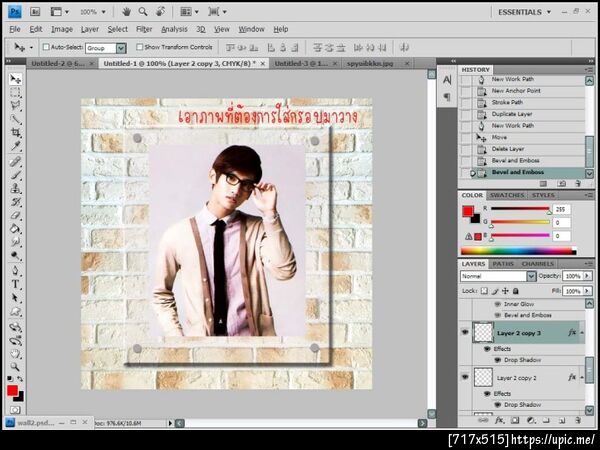Enable Show Transform Controls checkbox
This screenshot has width=600, height=450.
point(140,47)
